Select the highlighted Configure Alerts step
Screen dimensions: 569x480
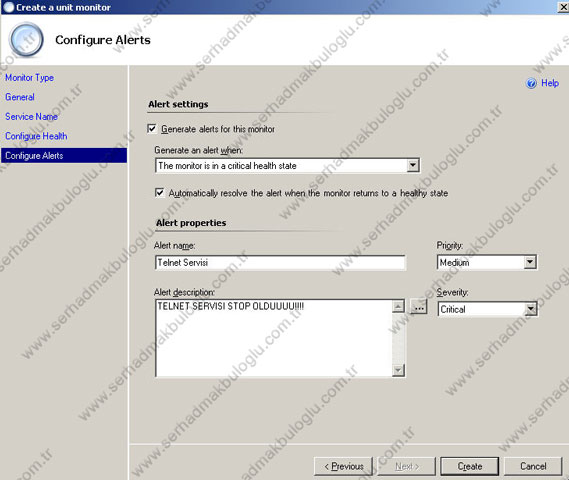(x=64, y=156)
